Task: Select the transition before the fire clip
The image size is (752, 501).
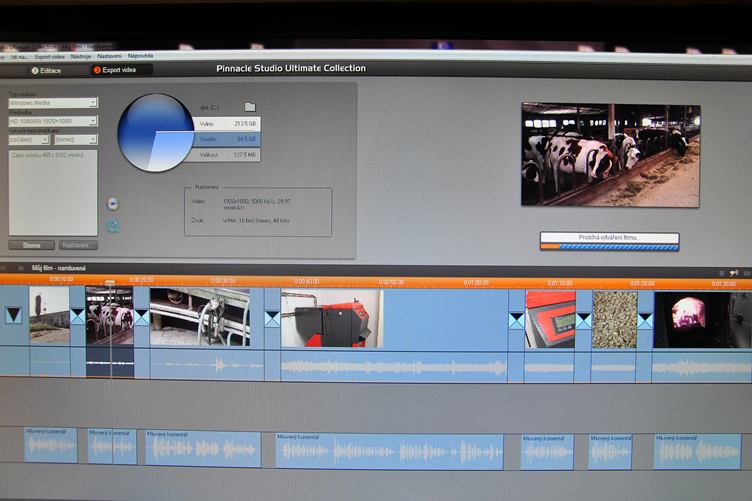Action: (x=645, y=320)
